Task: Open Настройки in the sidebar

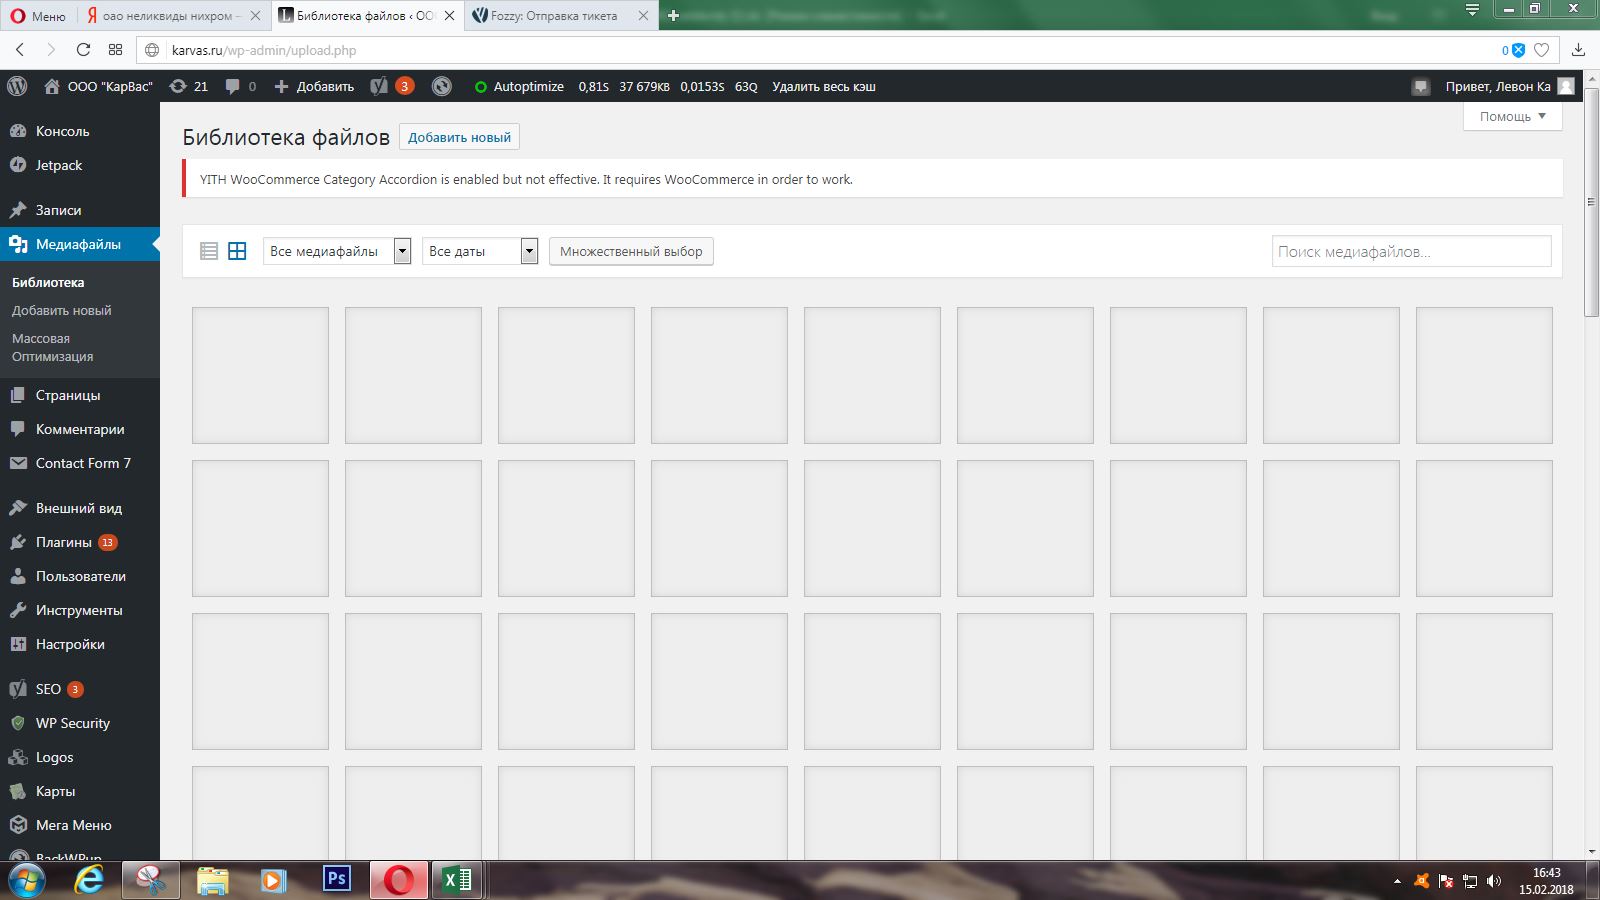Action: 80,644
